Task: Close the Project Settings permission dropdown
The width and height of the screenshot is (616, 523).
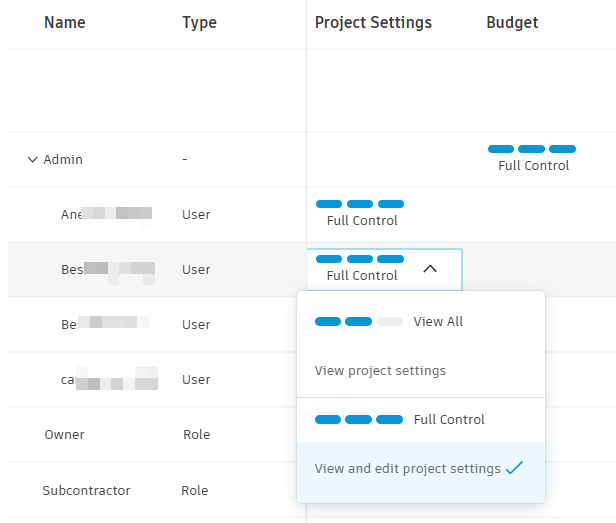Action: (x=430, y=268)
